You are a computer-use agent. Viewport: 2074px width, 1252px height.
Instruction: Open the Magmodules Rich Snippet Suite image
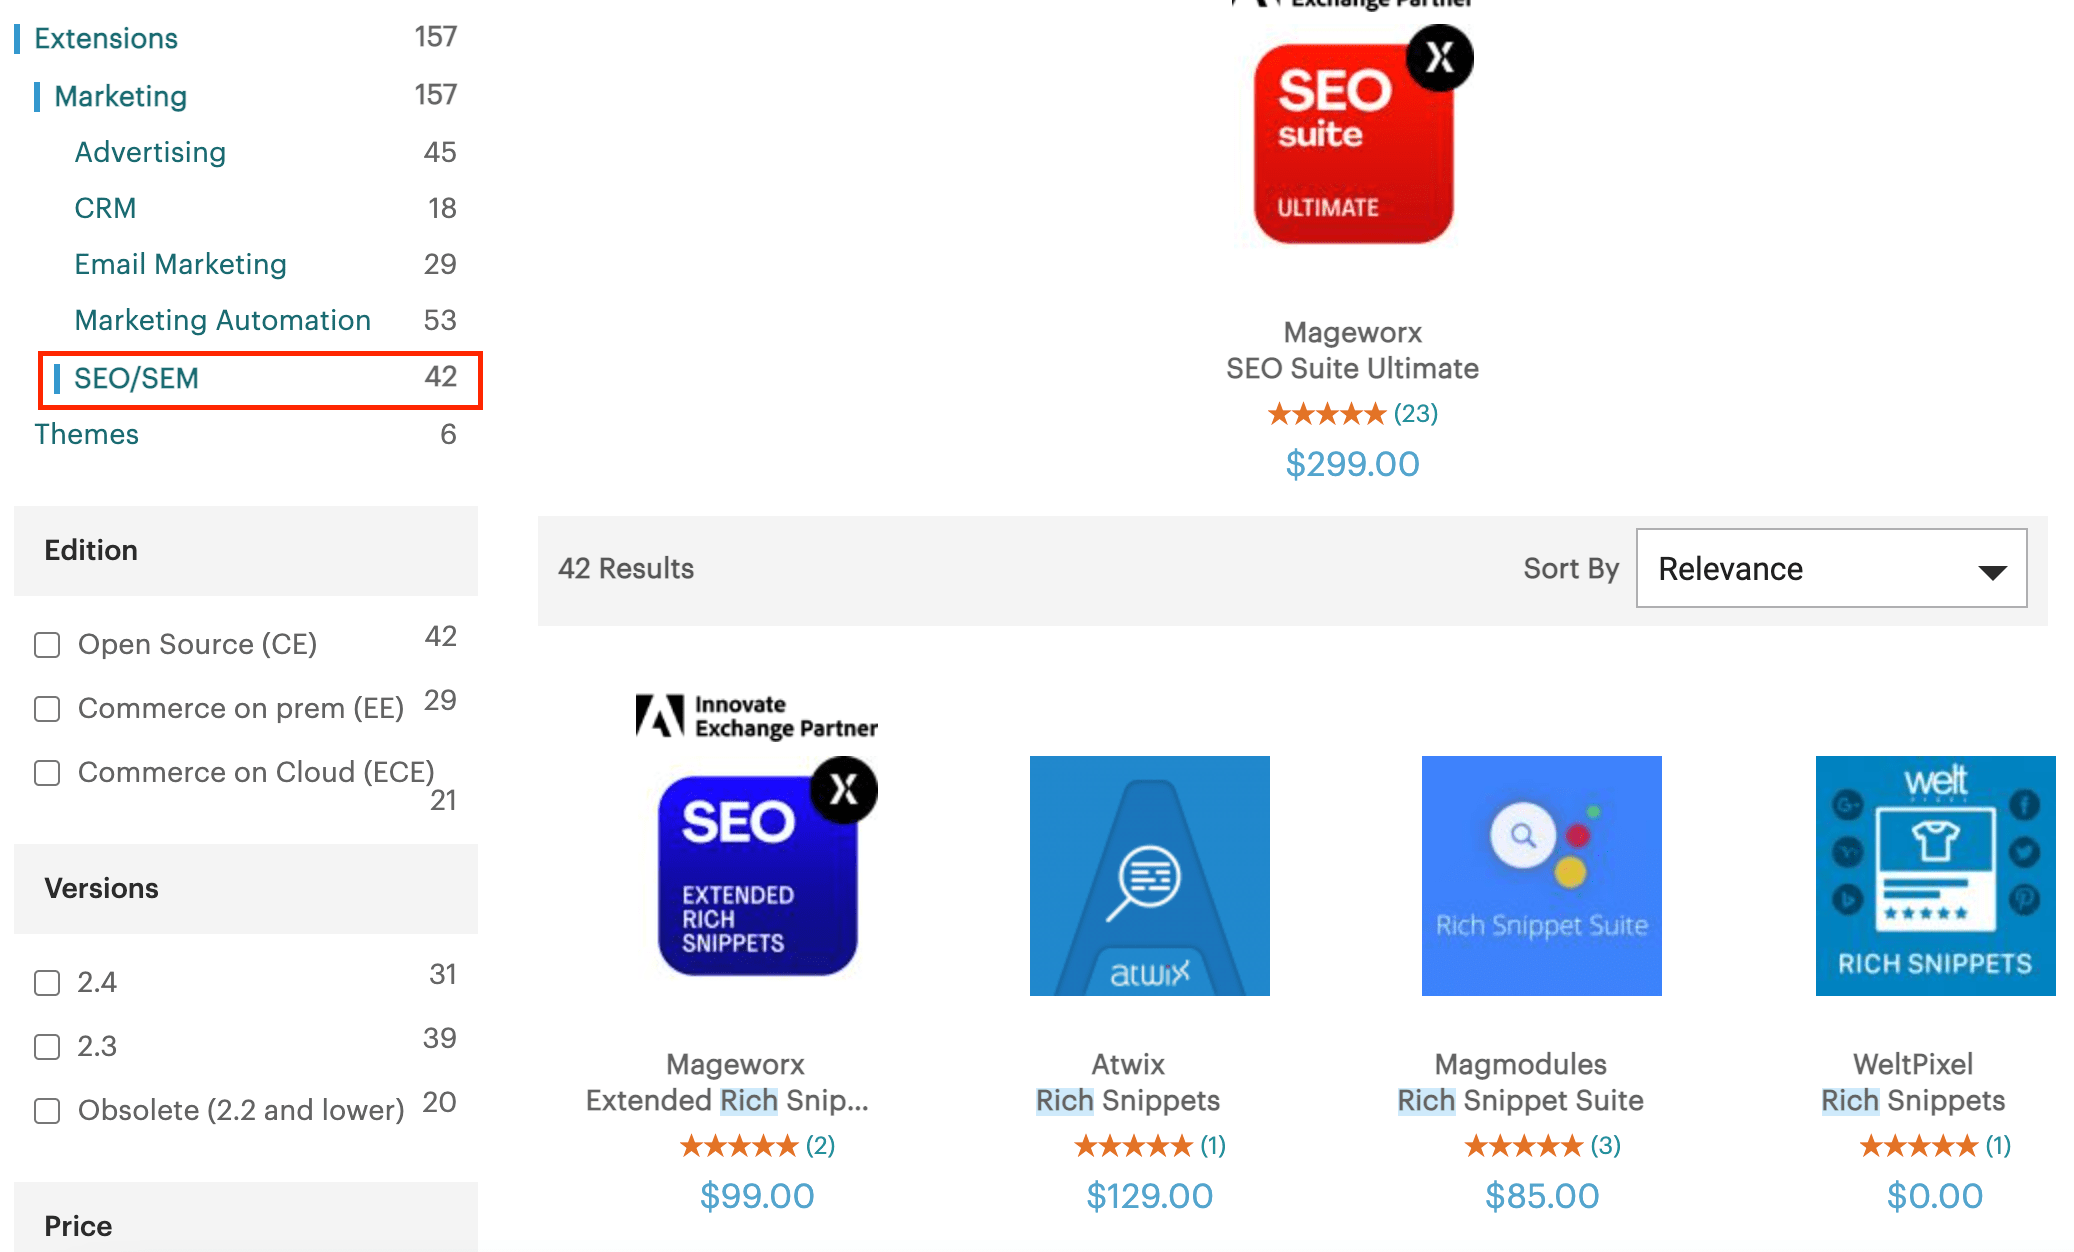(1542, 876)
